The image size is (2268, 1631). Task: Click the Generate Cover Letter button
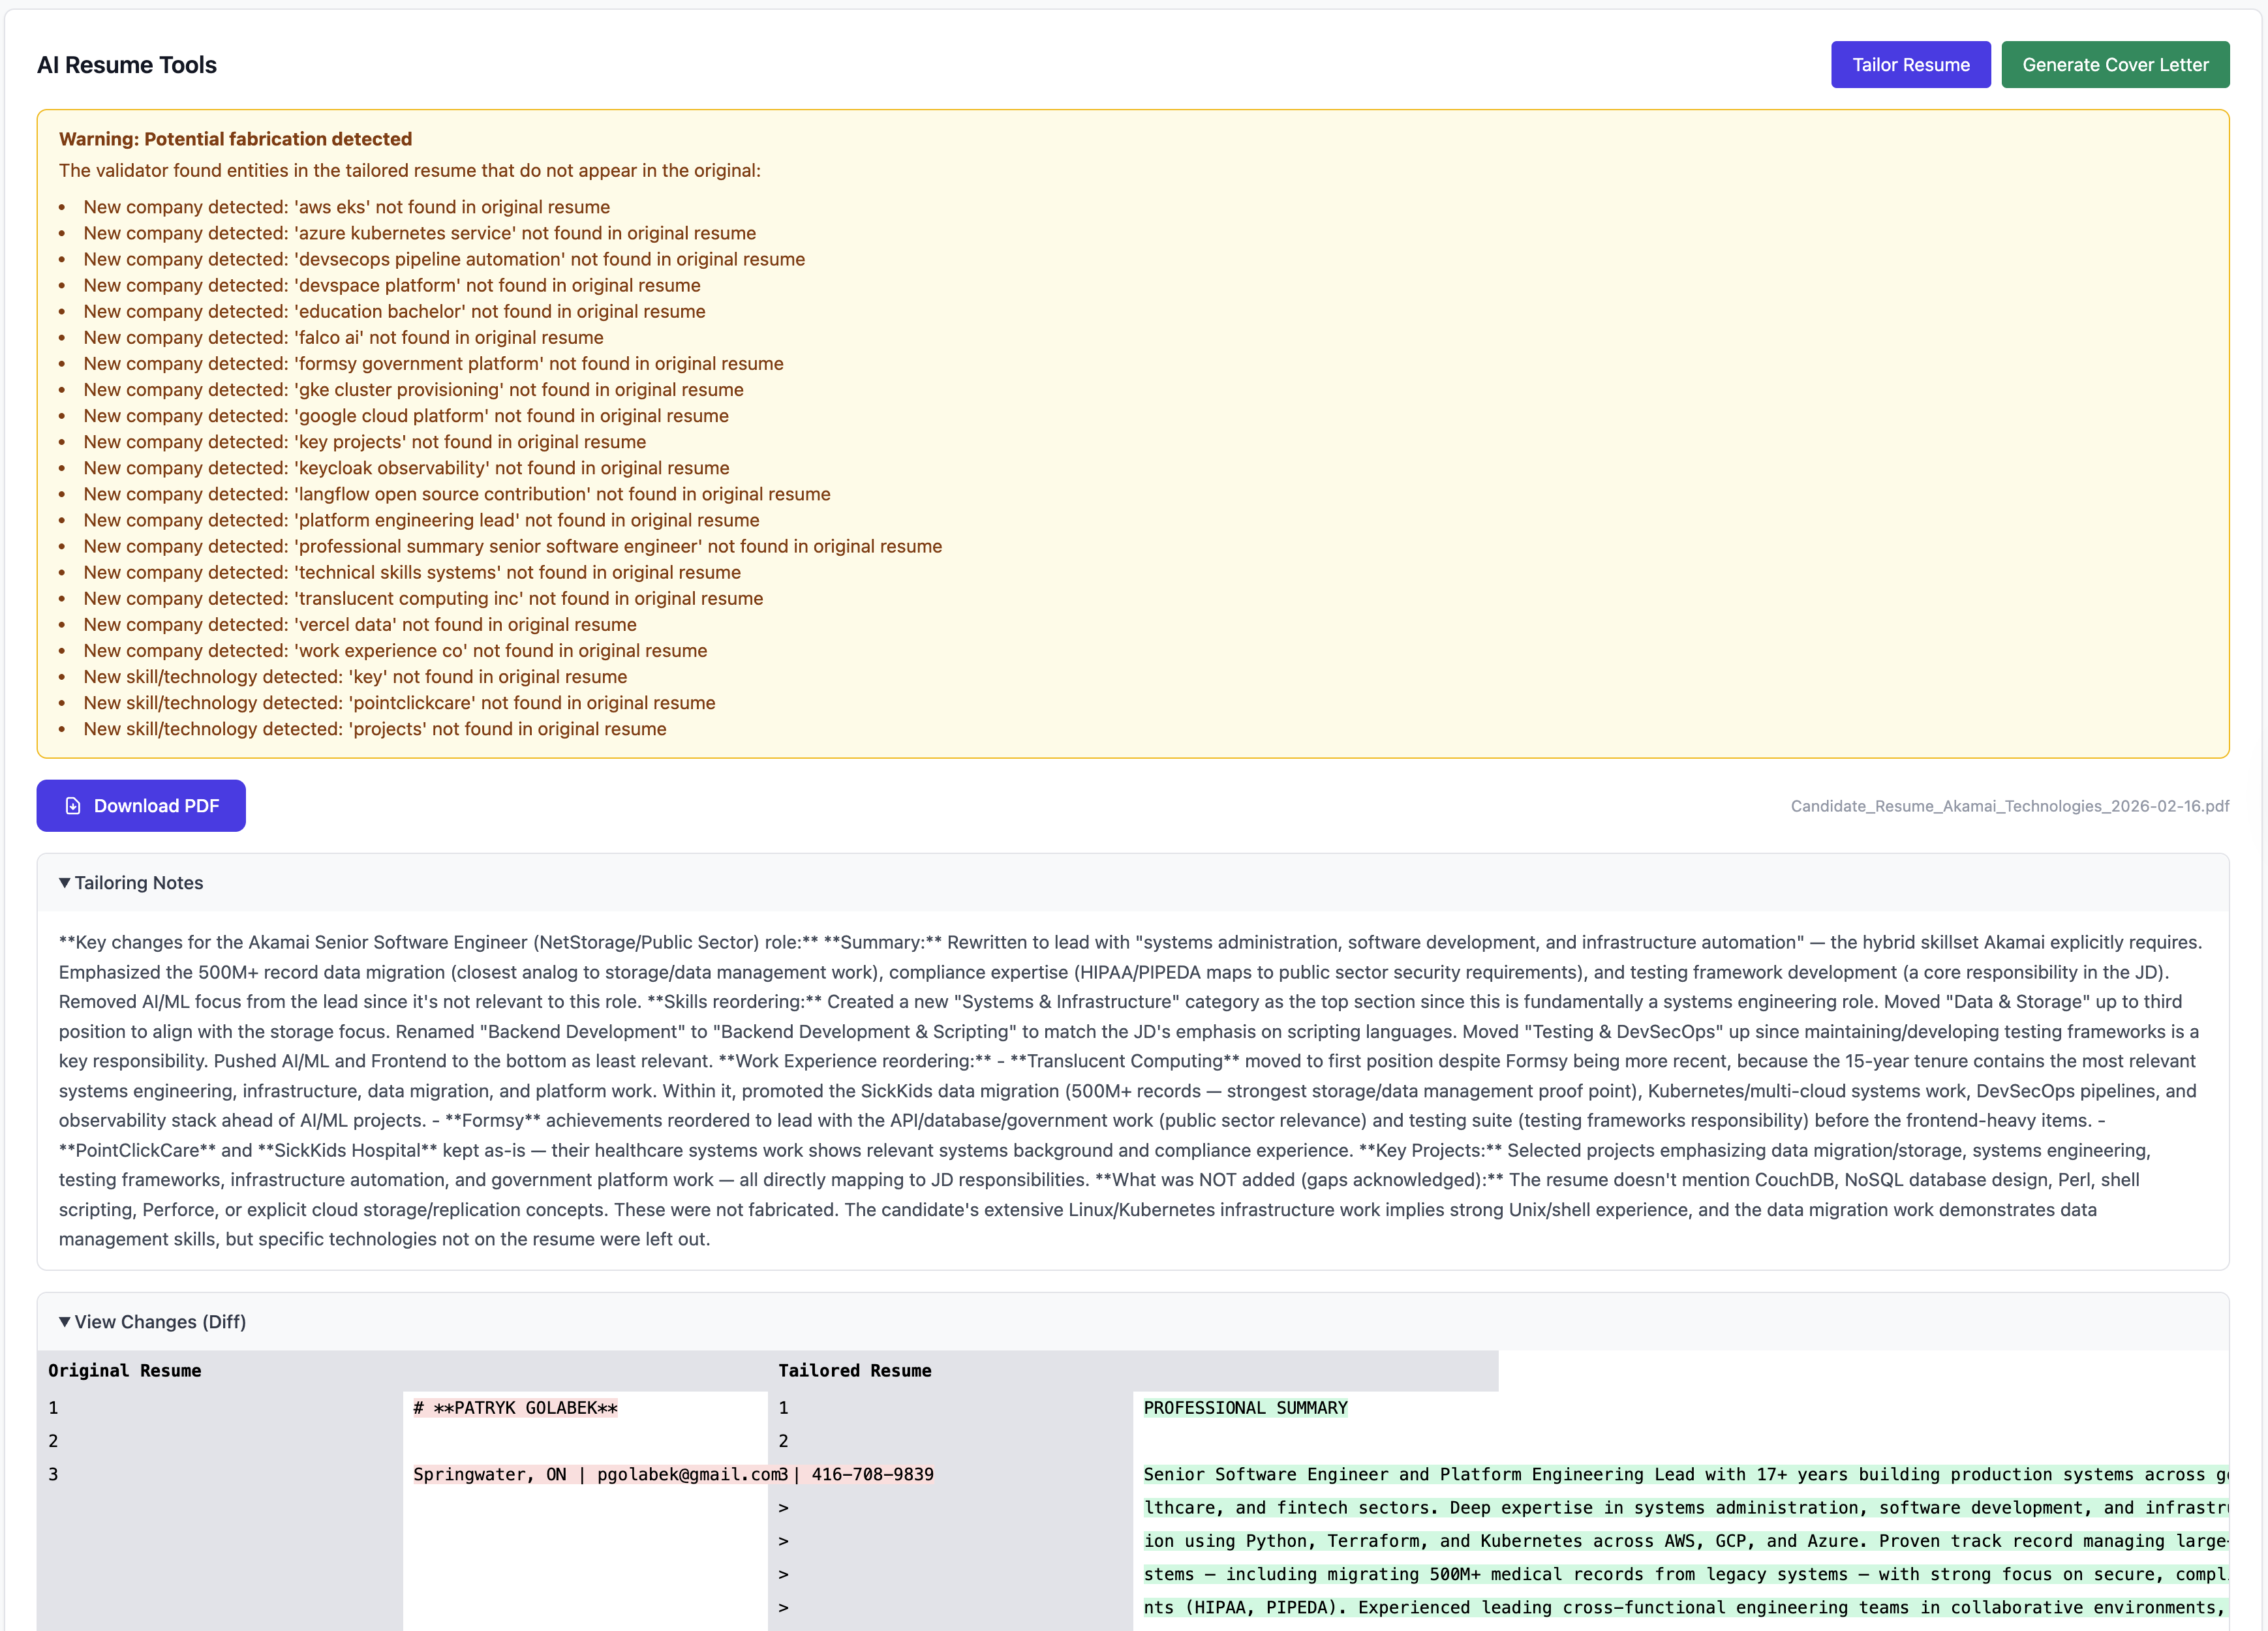point(2115,64)
